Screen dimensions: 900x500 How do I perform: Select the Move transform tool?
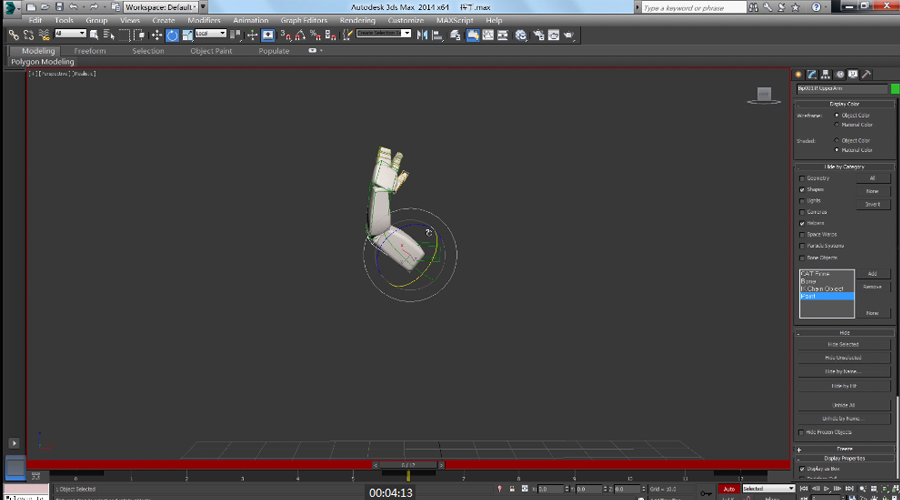pyautogui.click(x=157, y=35)
